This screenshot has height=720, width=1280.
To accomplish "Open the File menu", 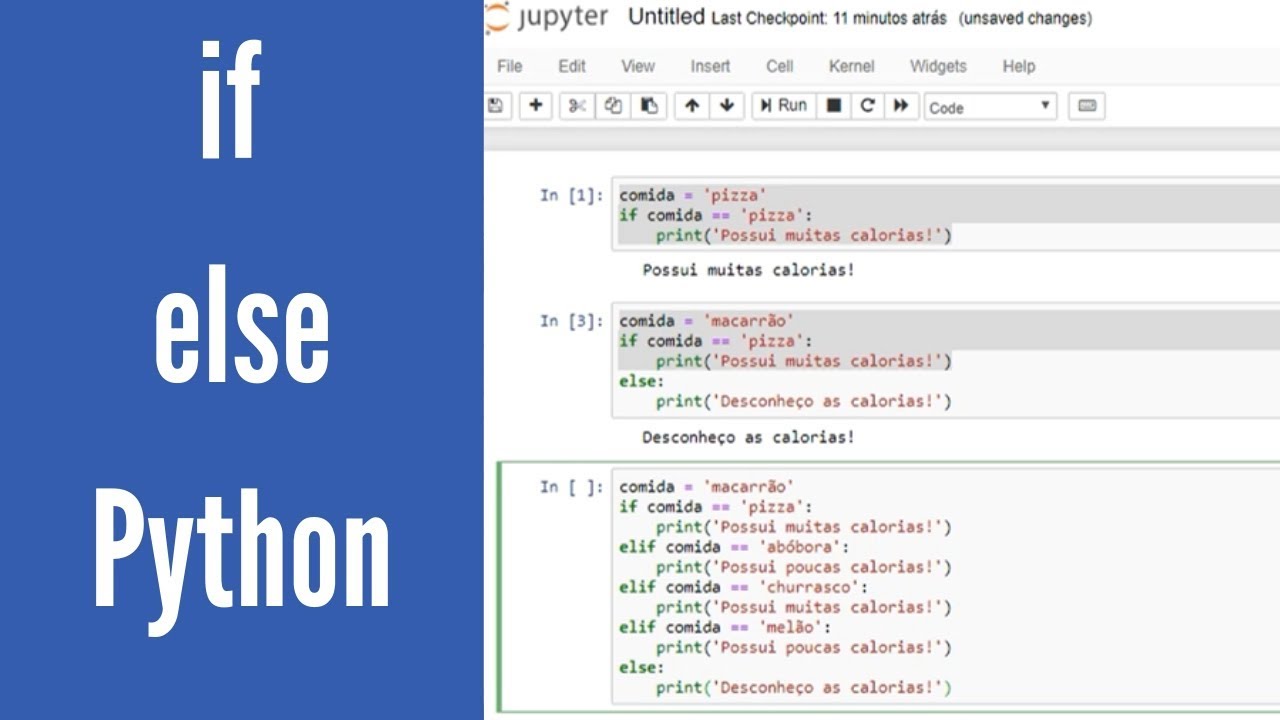I will 510,66.
